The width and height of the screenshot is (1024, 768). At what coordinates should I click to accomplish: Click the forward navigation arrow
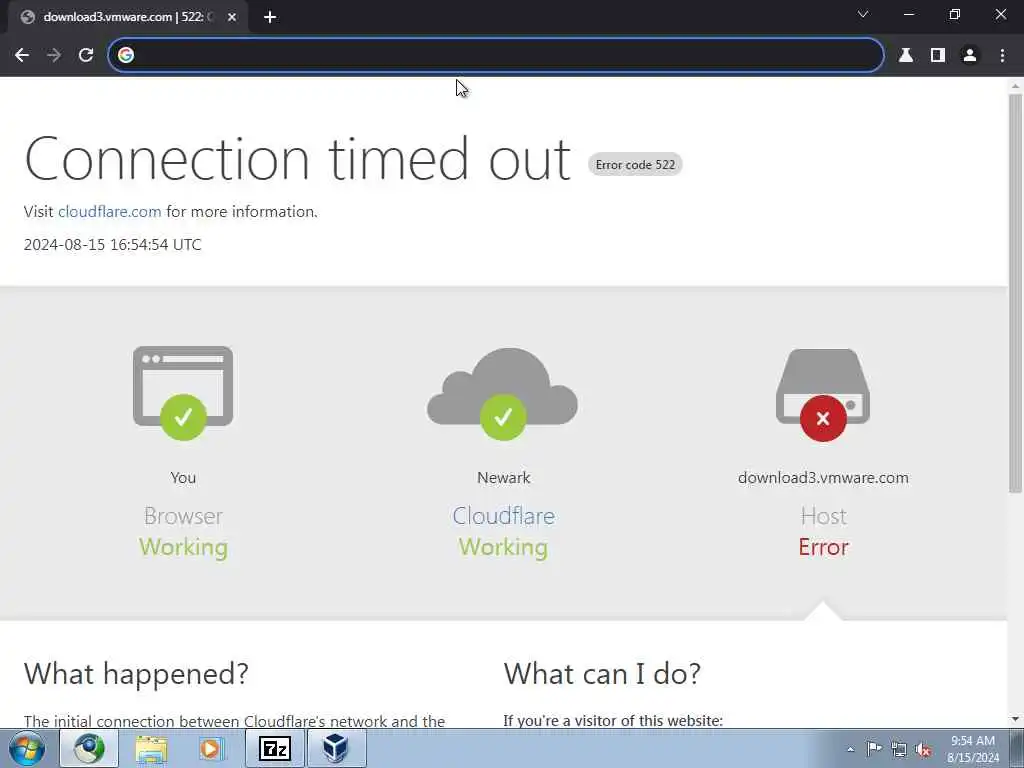[54, 55]
